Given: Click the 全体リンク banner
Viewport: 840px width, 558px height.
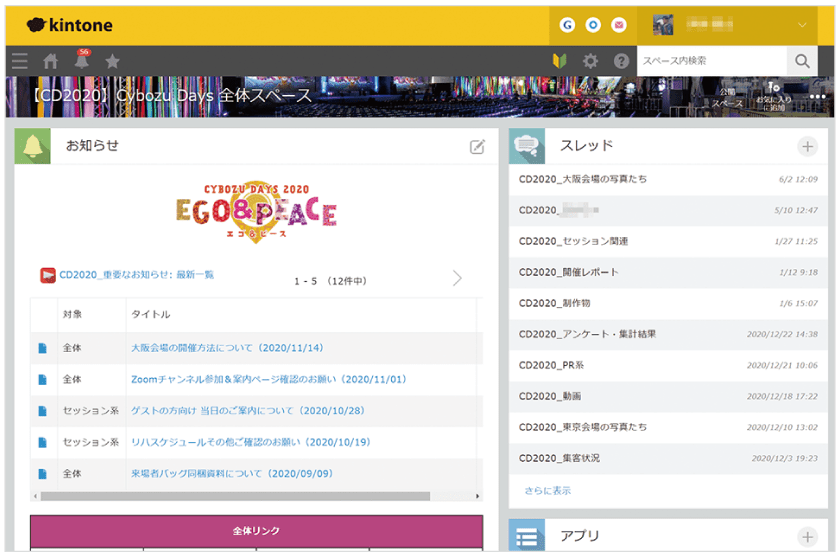Looking at the screenshot, I should point(256,531).
